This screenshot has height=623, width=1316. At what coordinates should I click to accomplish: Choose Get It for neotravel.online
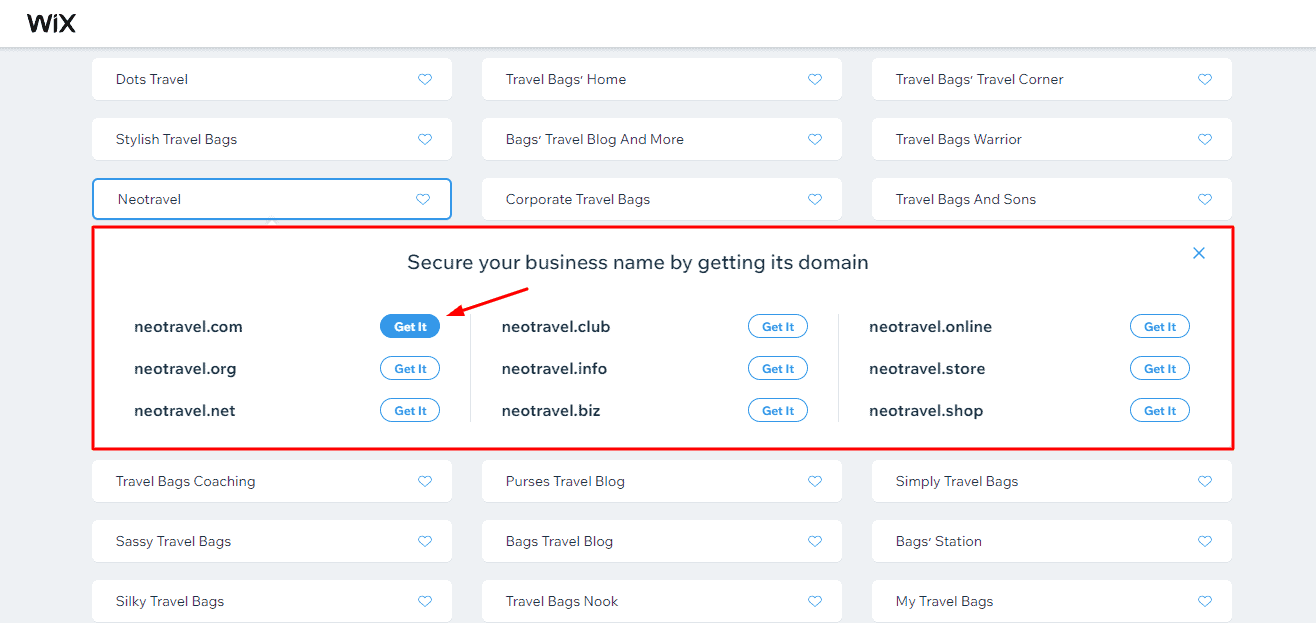tap(1160, 327)
